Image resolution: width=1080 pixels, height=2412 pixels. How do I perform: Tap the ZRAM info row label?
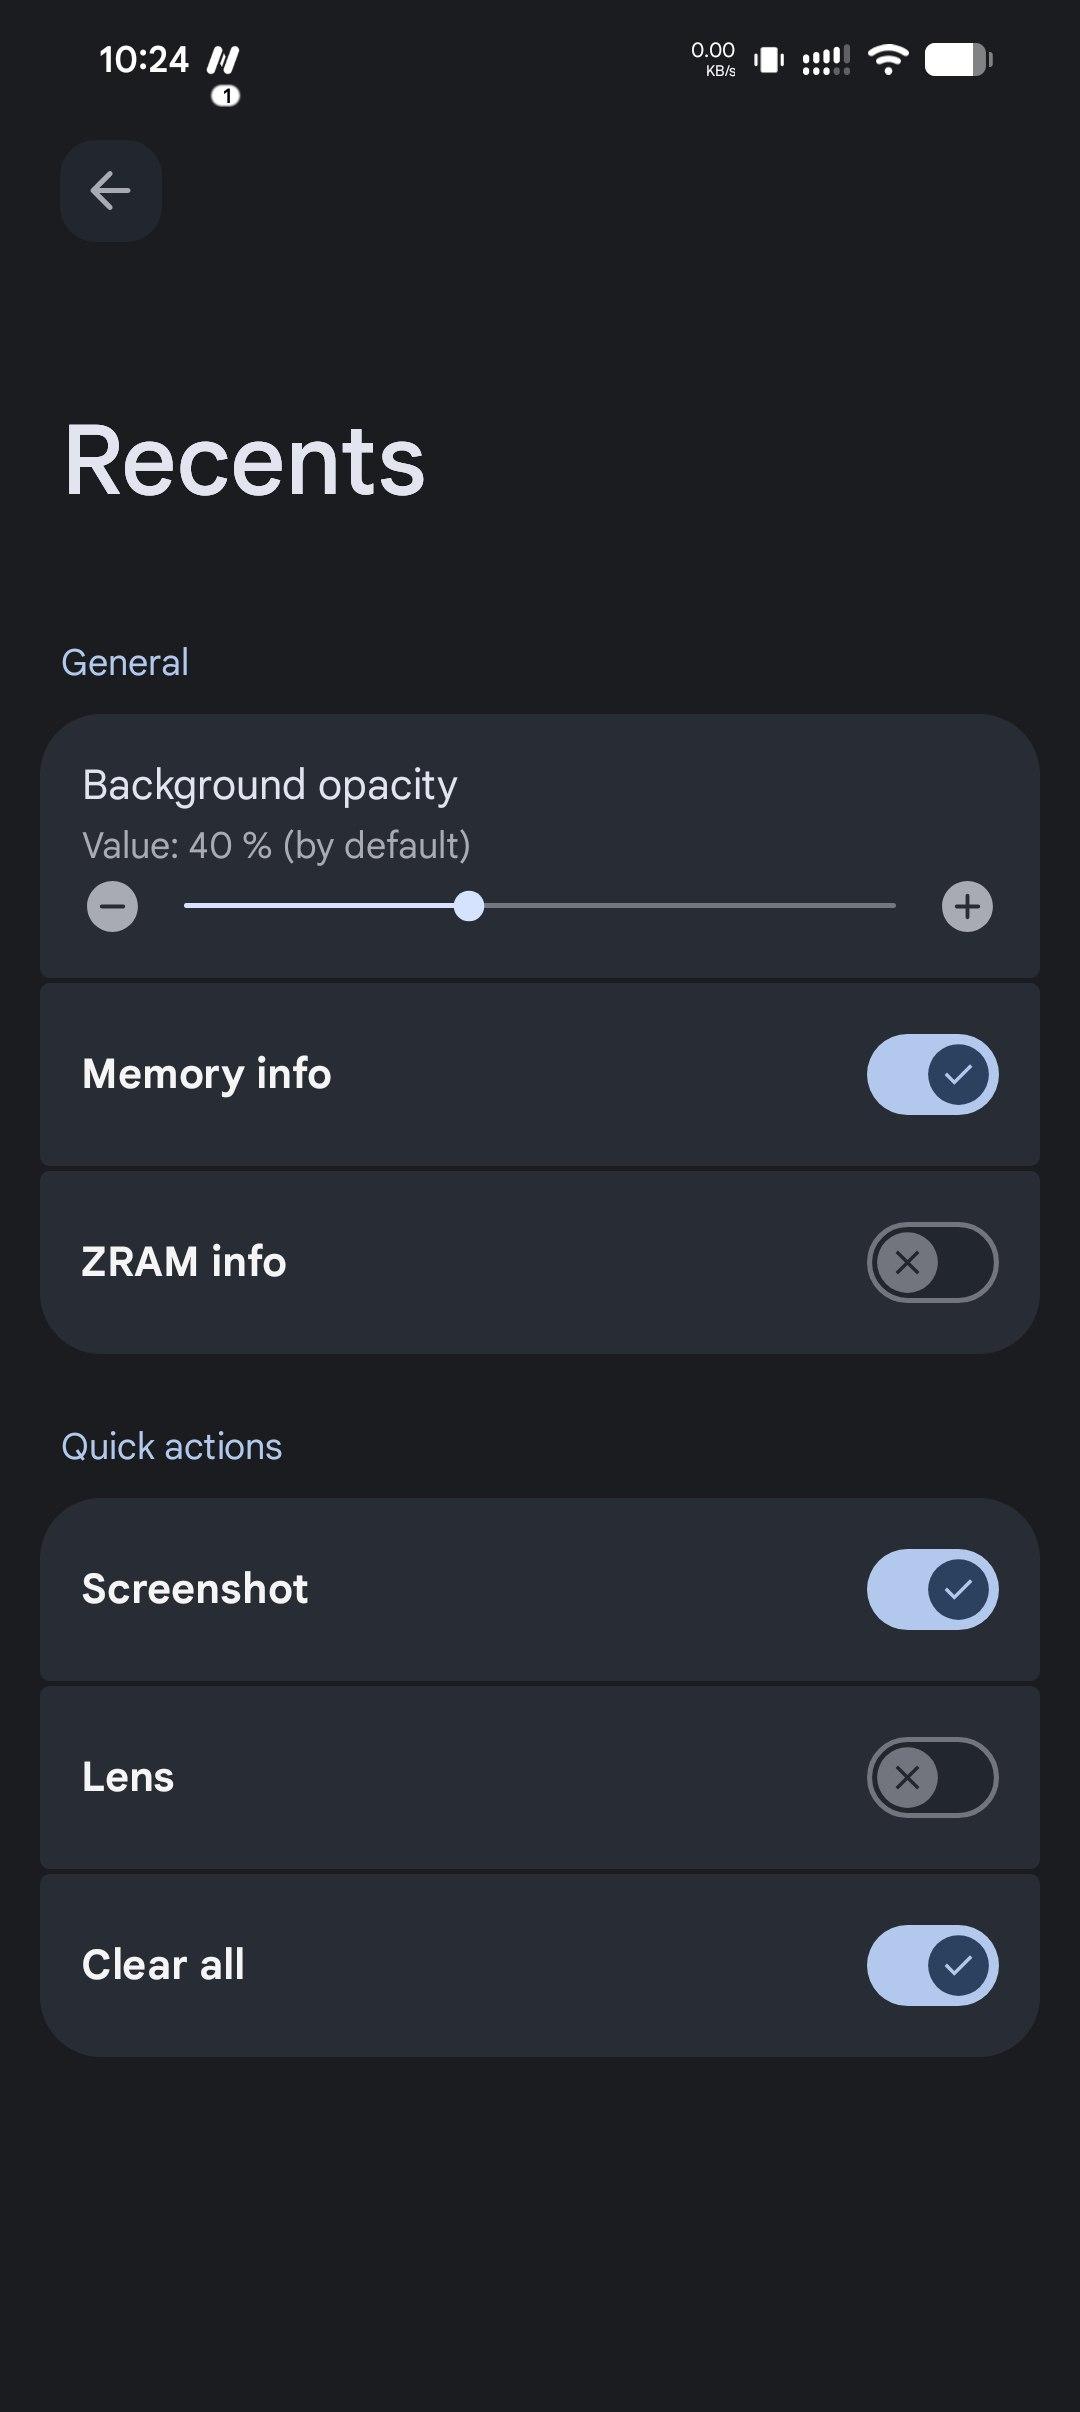point(184,1262)
